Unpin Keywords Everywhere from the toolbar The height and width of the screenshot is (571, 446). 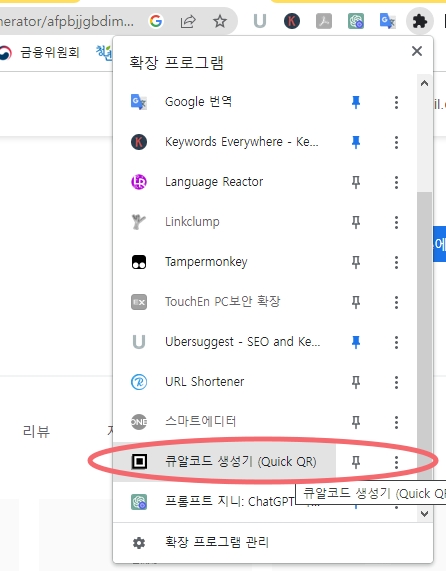(356, 142)
